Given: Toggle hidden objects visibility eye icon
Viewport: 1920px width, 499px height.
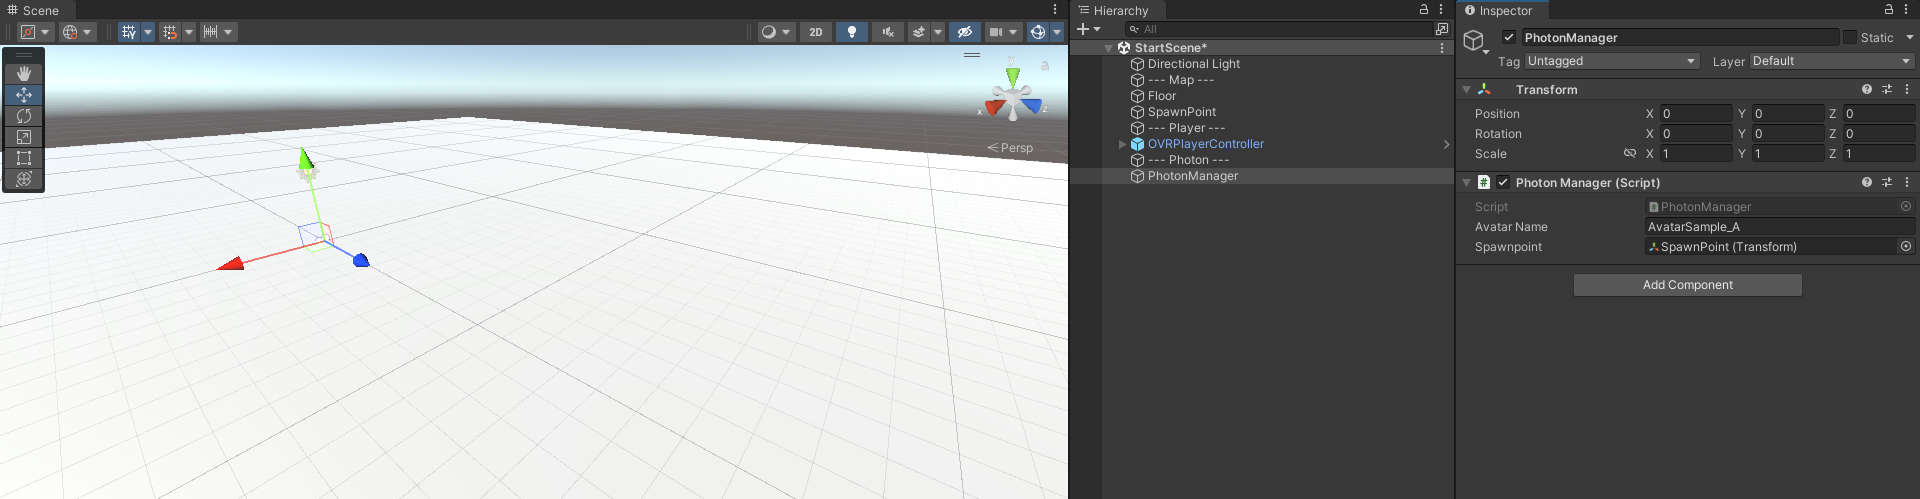Looking at the screenshot, I should [x=965, y=32].
